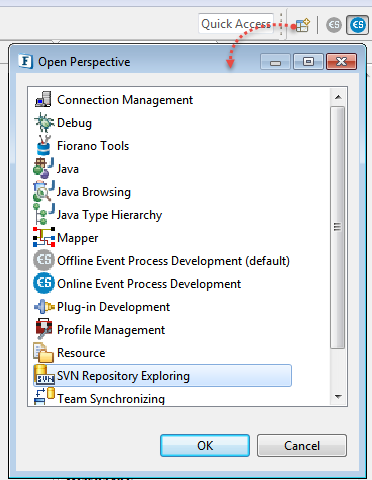
Task: Click the Fiorano F icon in title bar
Action: pos(26,61)
